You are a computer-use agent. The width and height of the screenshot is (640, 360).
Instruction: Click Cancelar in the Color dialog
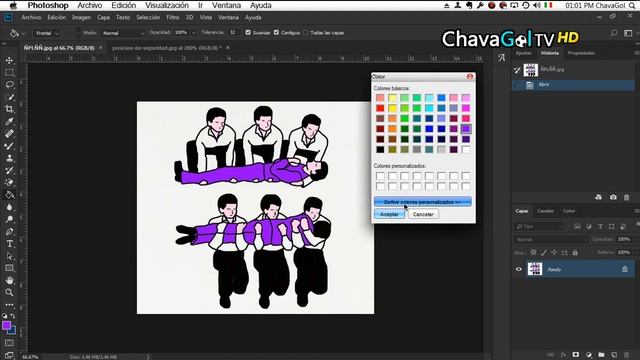423,214
